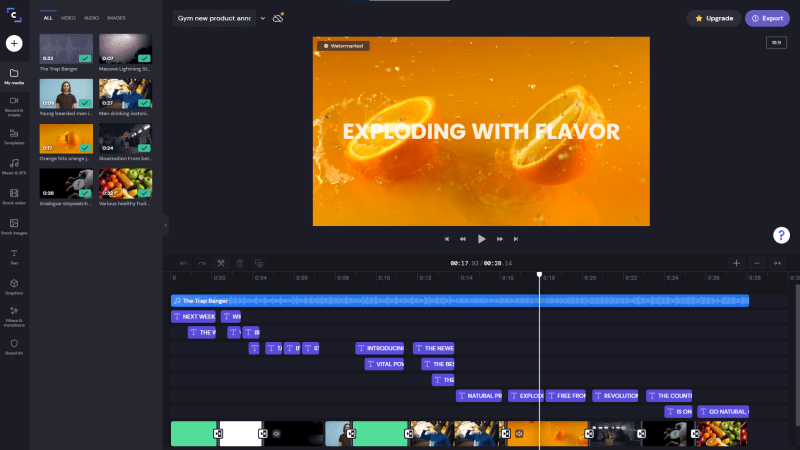
Task: Zoom in the timeline with the plus
Action: pyautogui.click(x=736, y=263)
